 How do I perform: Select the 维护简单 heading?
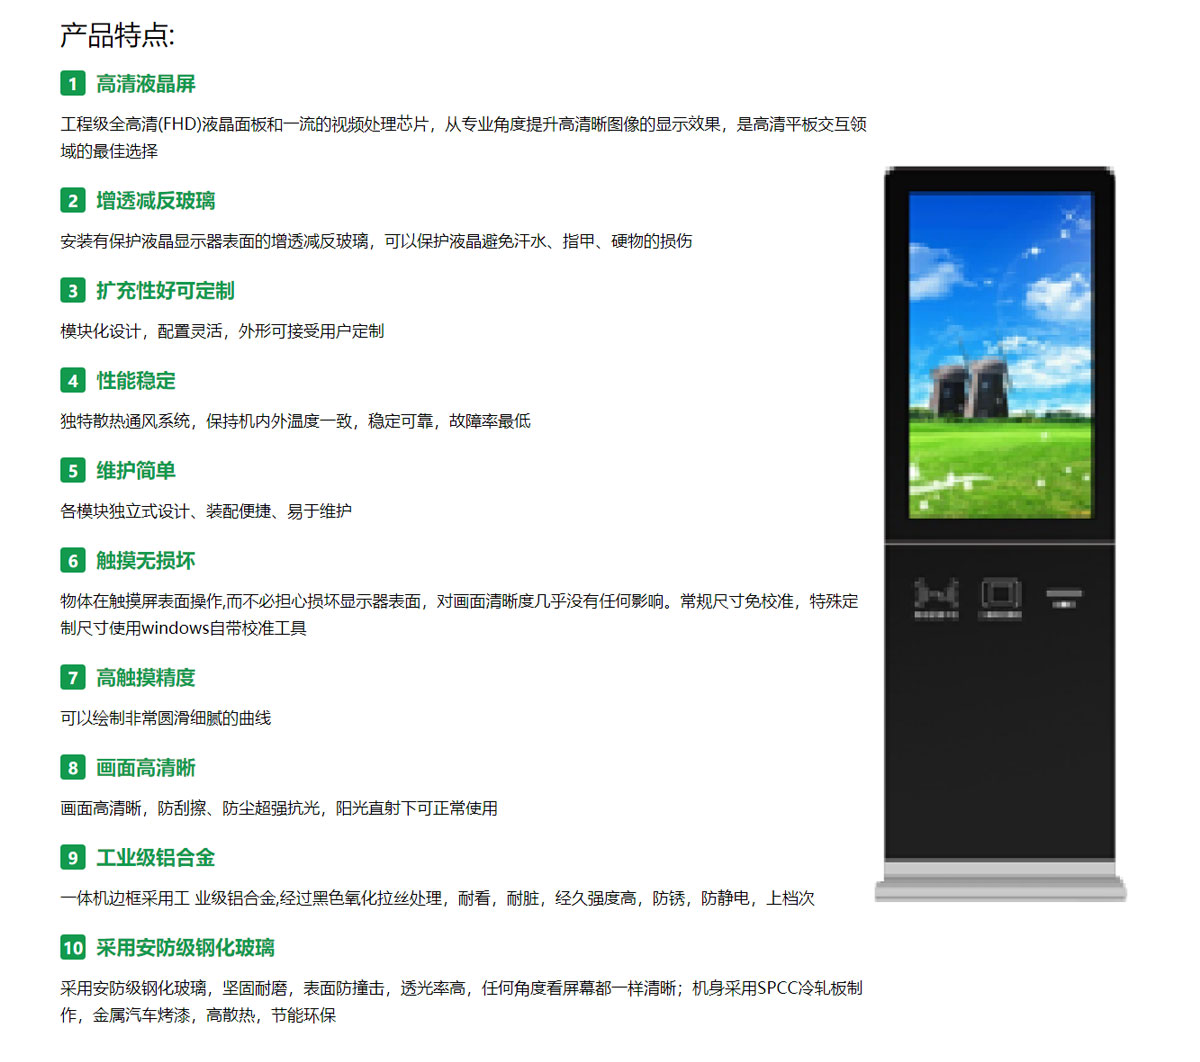point(136,470)
